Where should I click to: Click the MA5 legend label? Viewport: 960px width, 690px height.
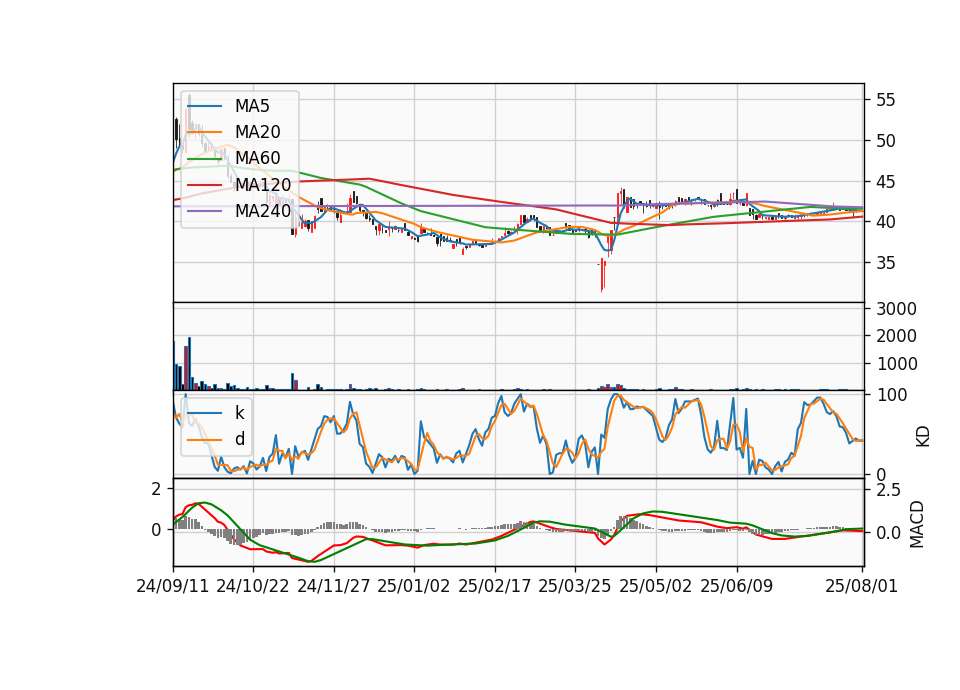coord(252,106)
